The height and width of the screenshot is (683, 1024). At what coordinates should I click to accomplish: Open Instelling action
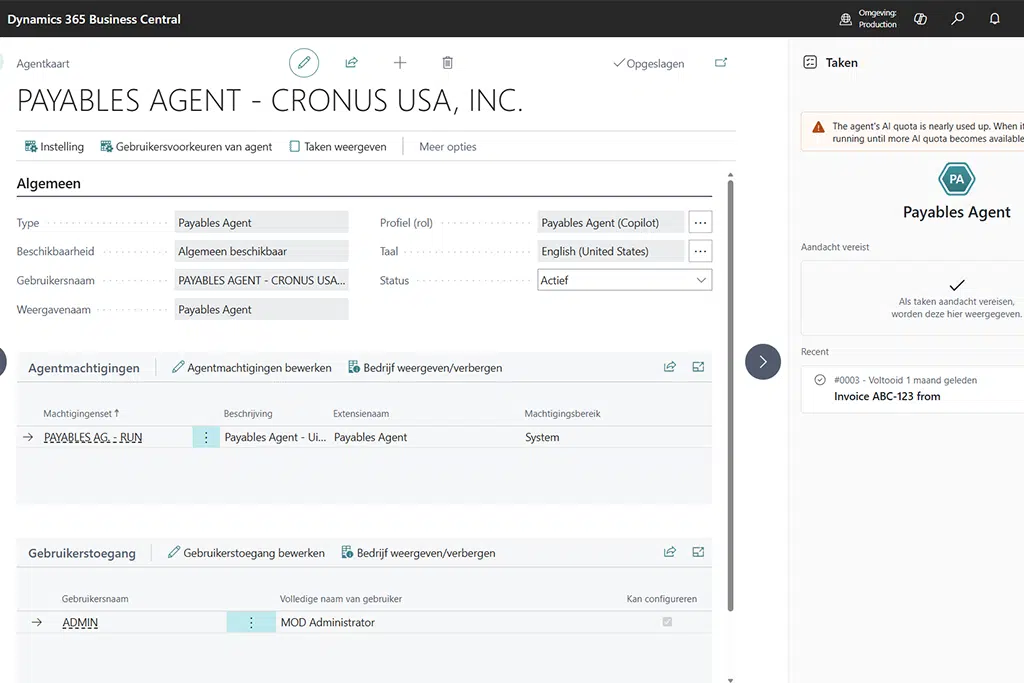pyautogui.click(x=54, y=147)
